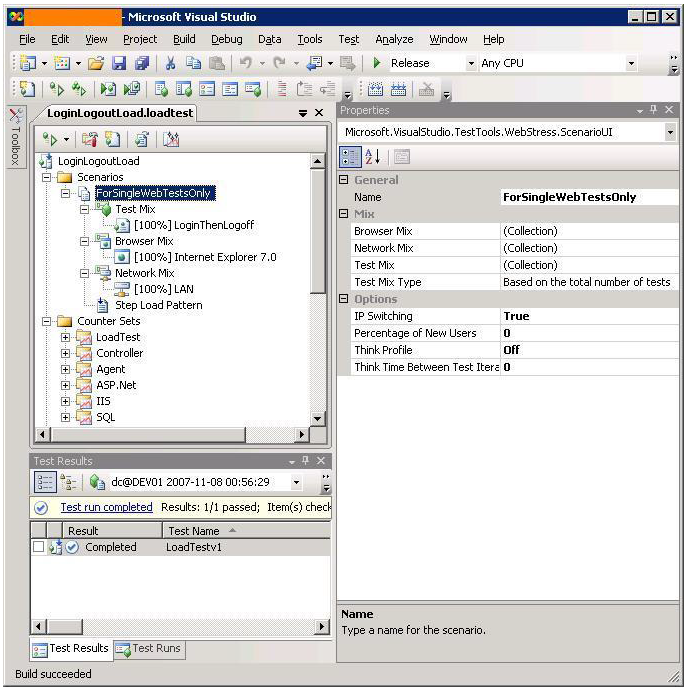Screen dimensions: 688x688
Task: Switch to the Test Runs tab
Action: pyautogui.click(x=149, y=649)
